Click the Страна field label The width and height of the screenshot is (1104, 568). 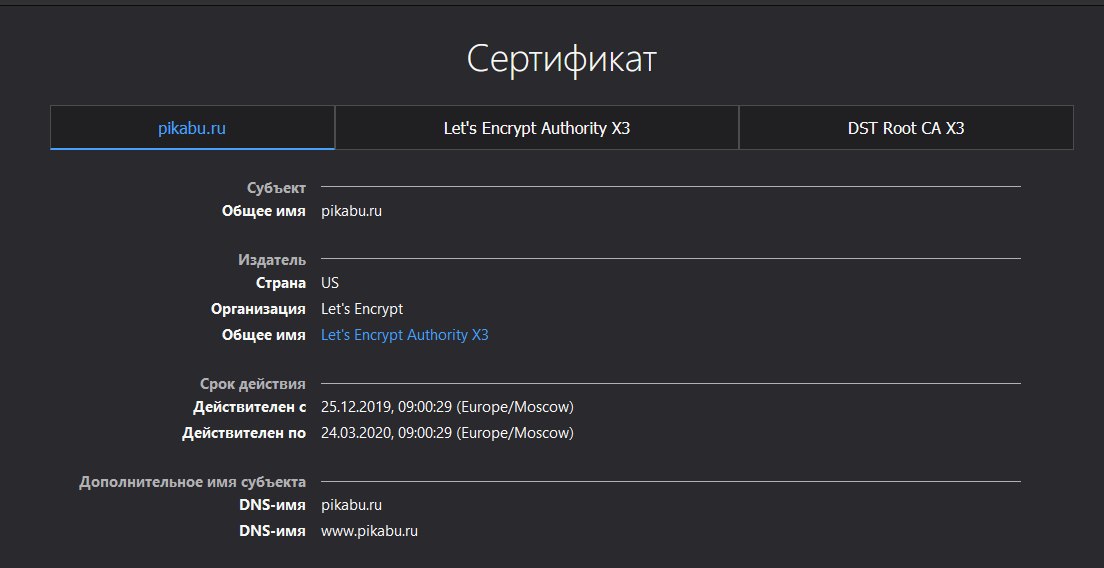click(281, 283)
